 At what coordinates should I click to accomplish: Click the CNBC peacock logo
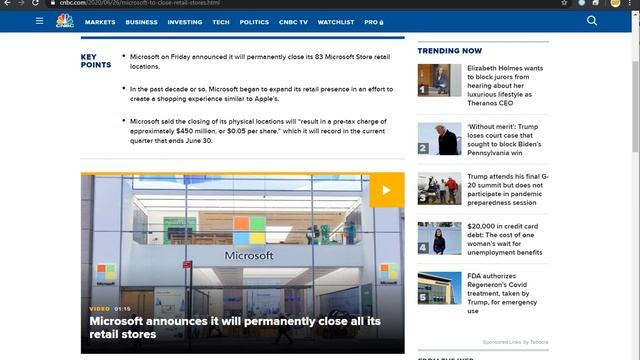(65, 21)
